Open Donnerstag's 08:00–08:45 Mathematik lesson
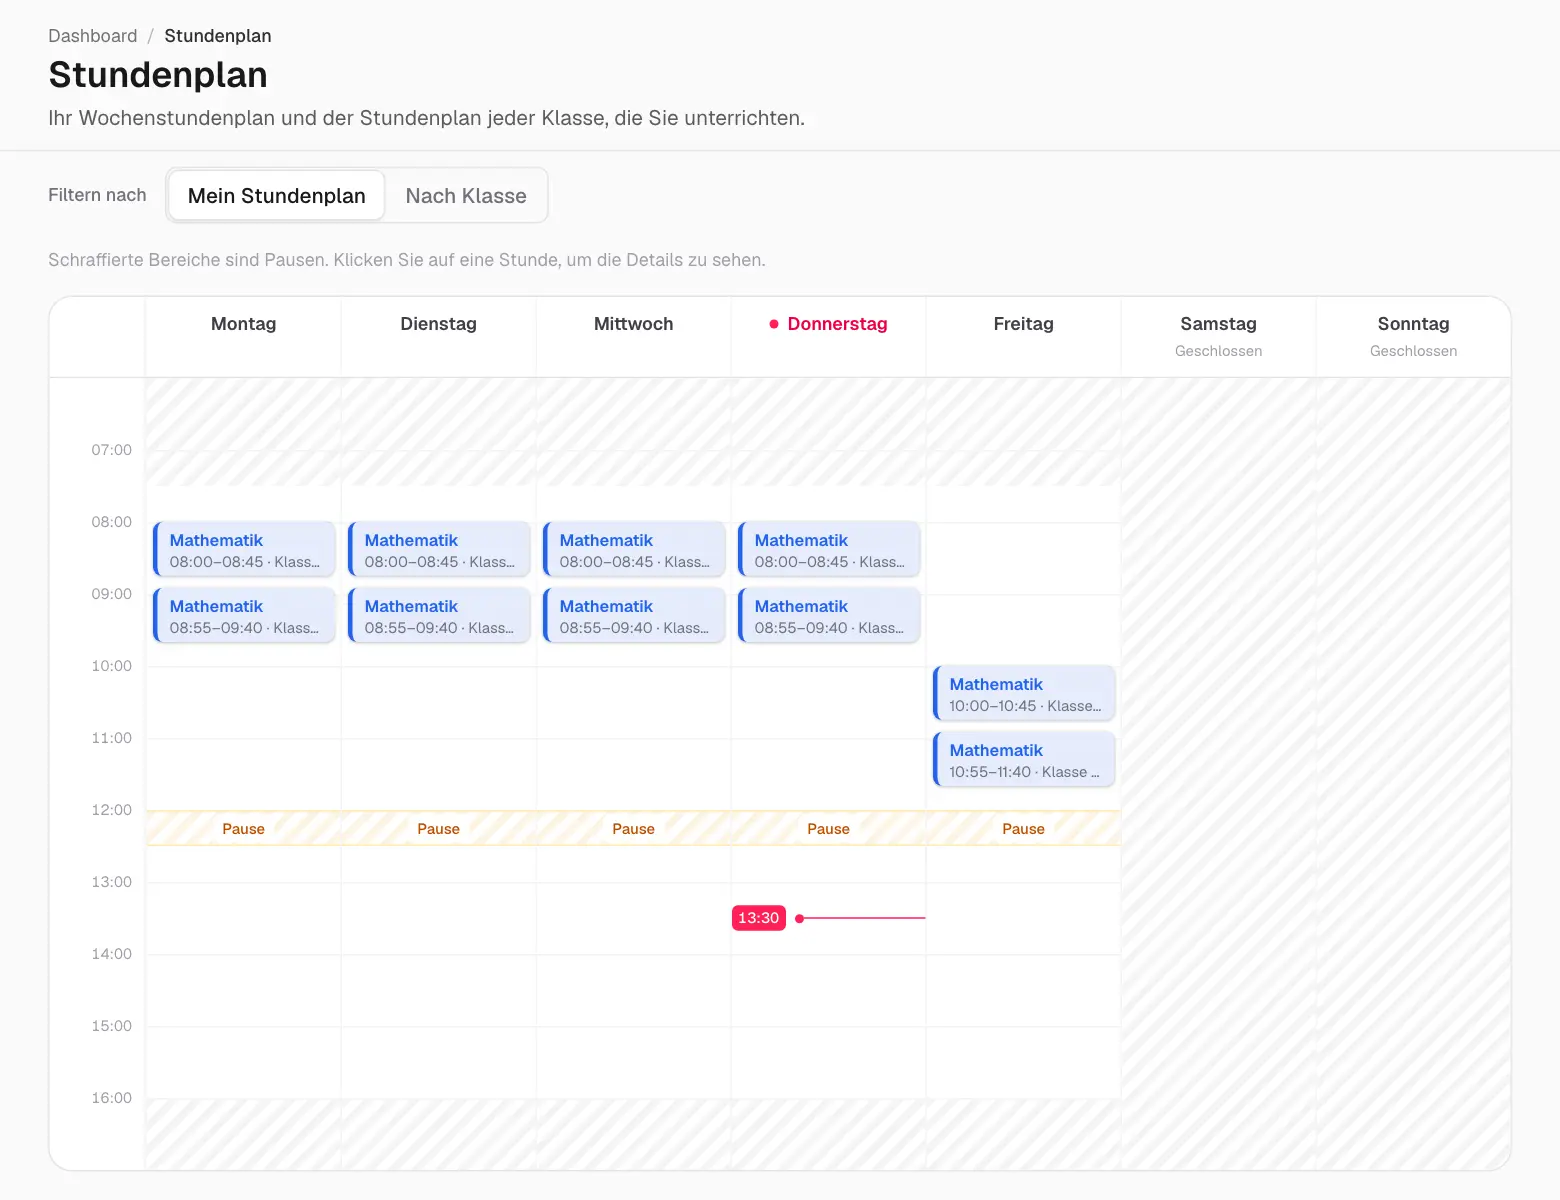The image size is (1560, 1200). pyautogui.click(x=829, y=550)
